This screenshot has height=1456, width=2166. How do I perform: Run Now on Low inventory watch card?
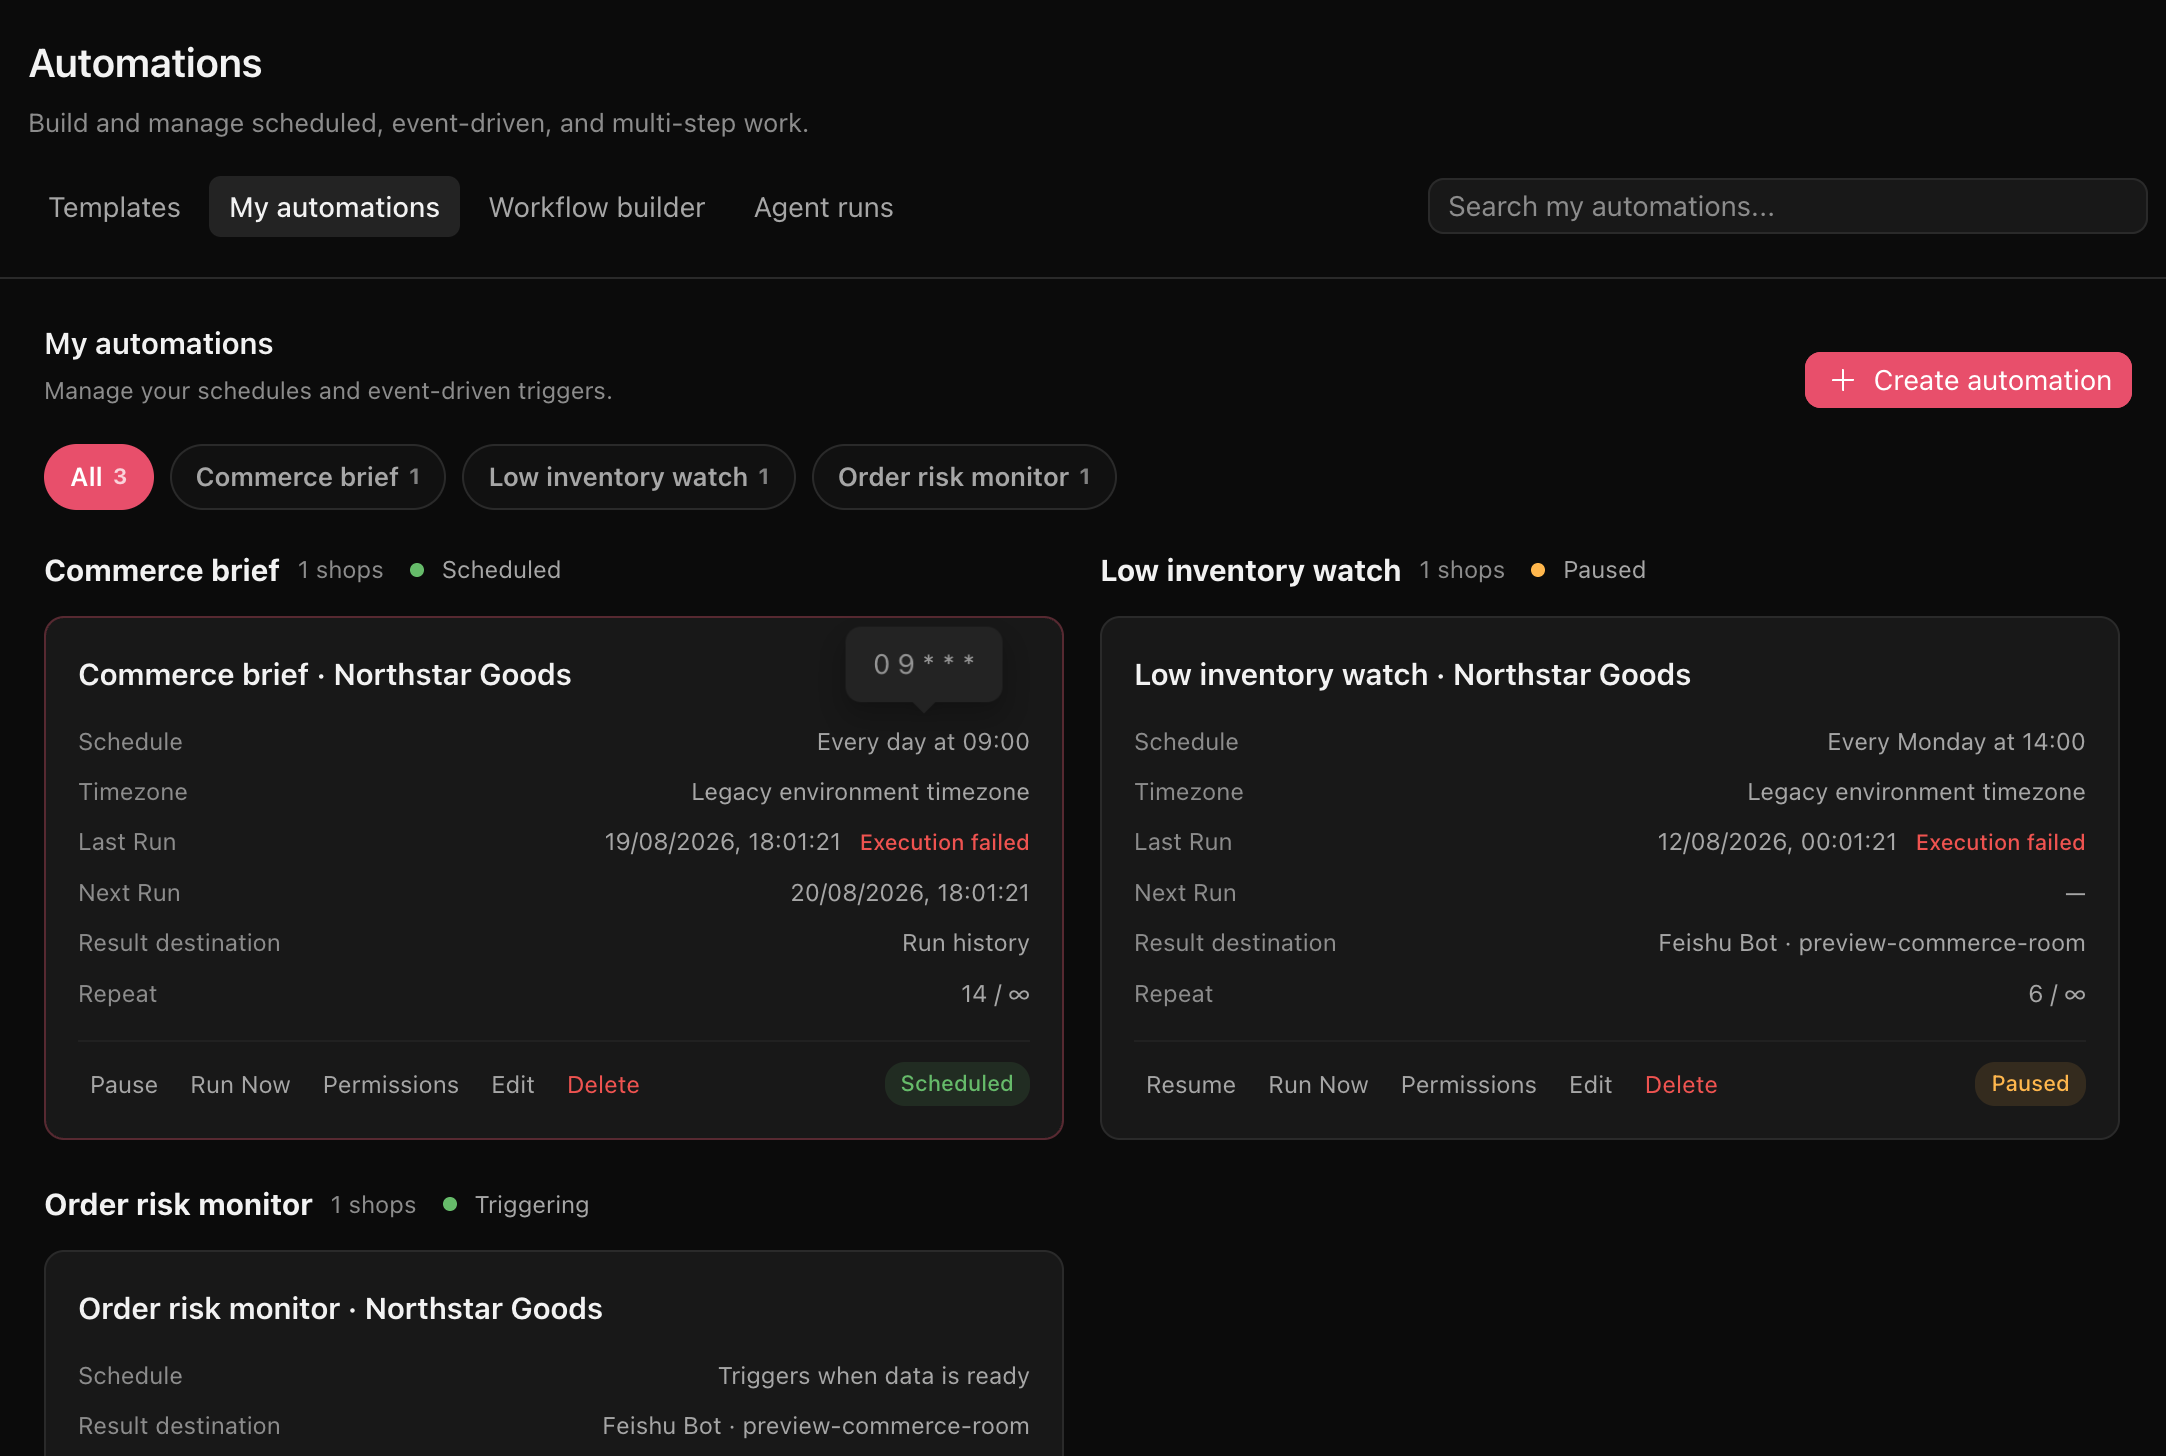[1318, 1085]
